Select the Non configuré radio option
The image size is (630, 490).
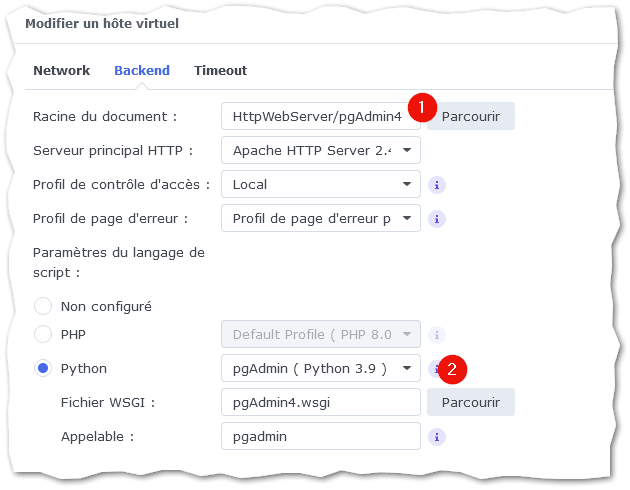click(x=43, y=306)
